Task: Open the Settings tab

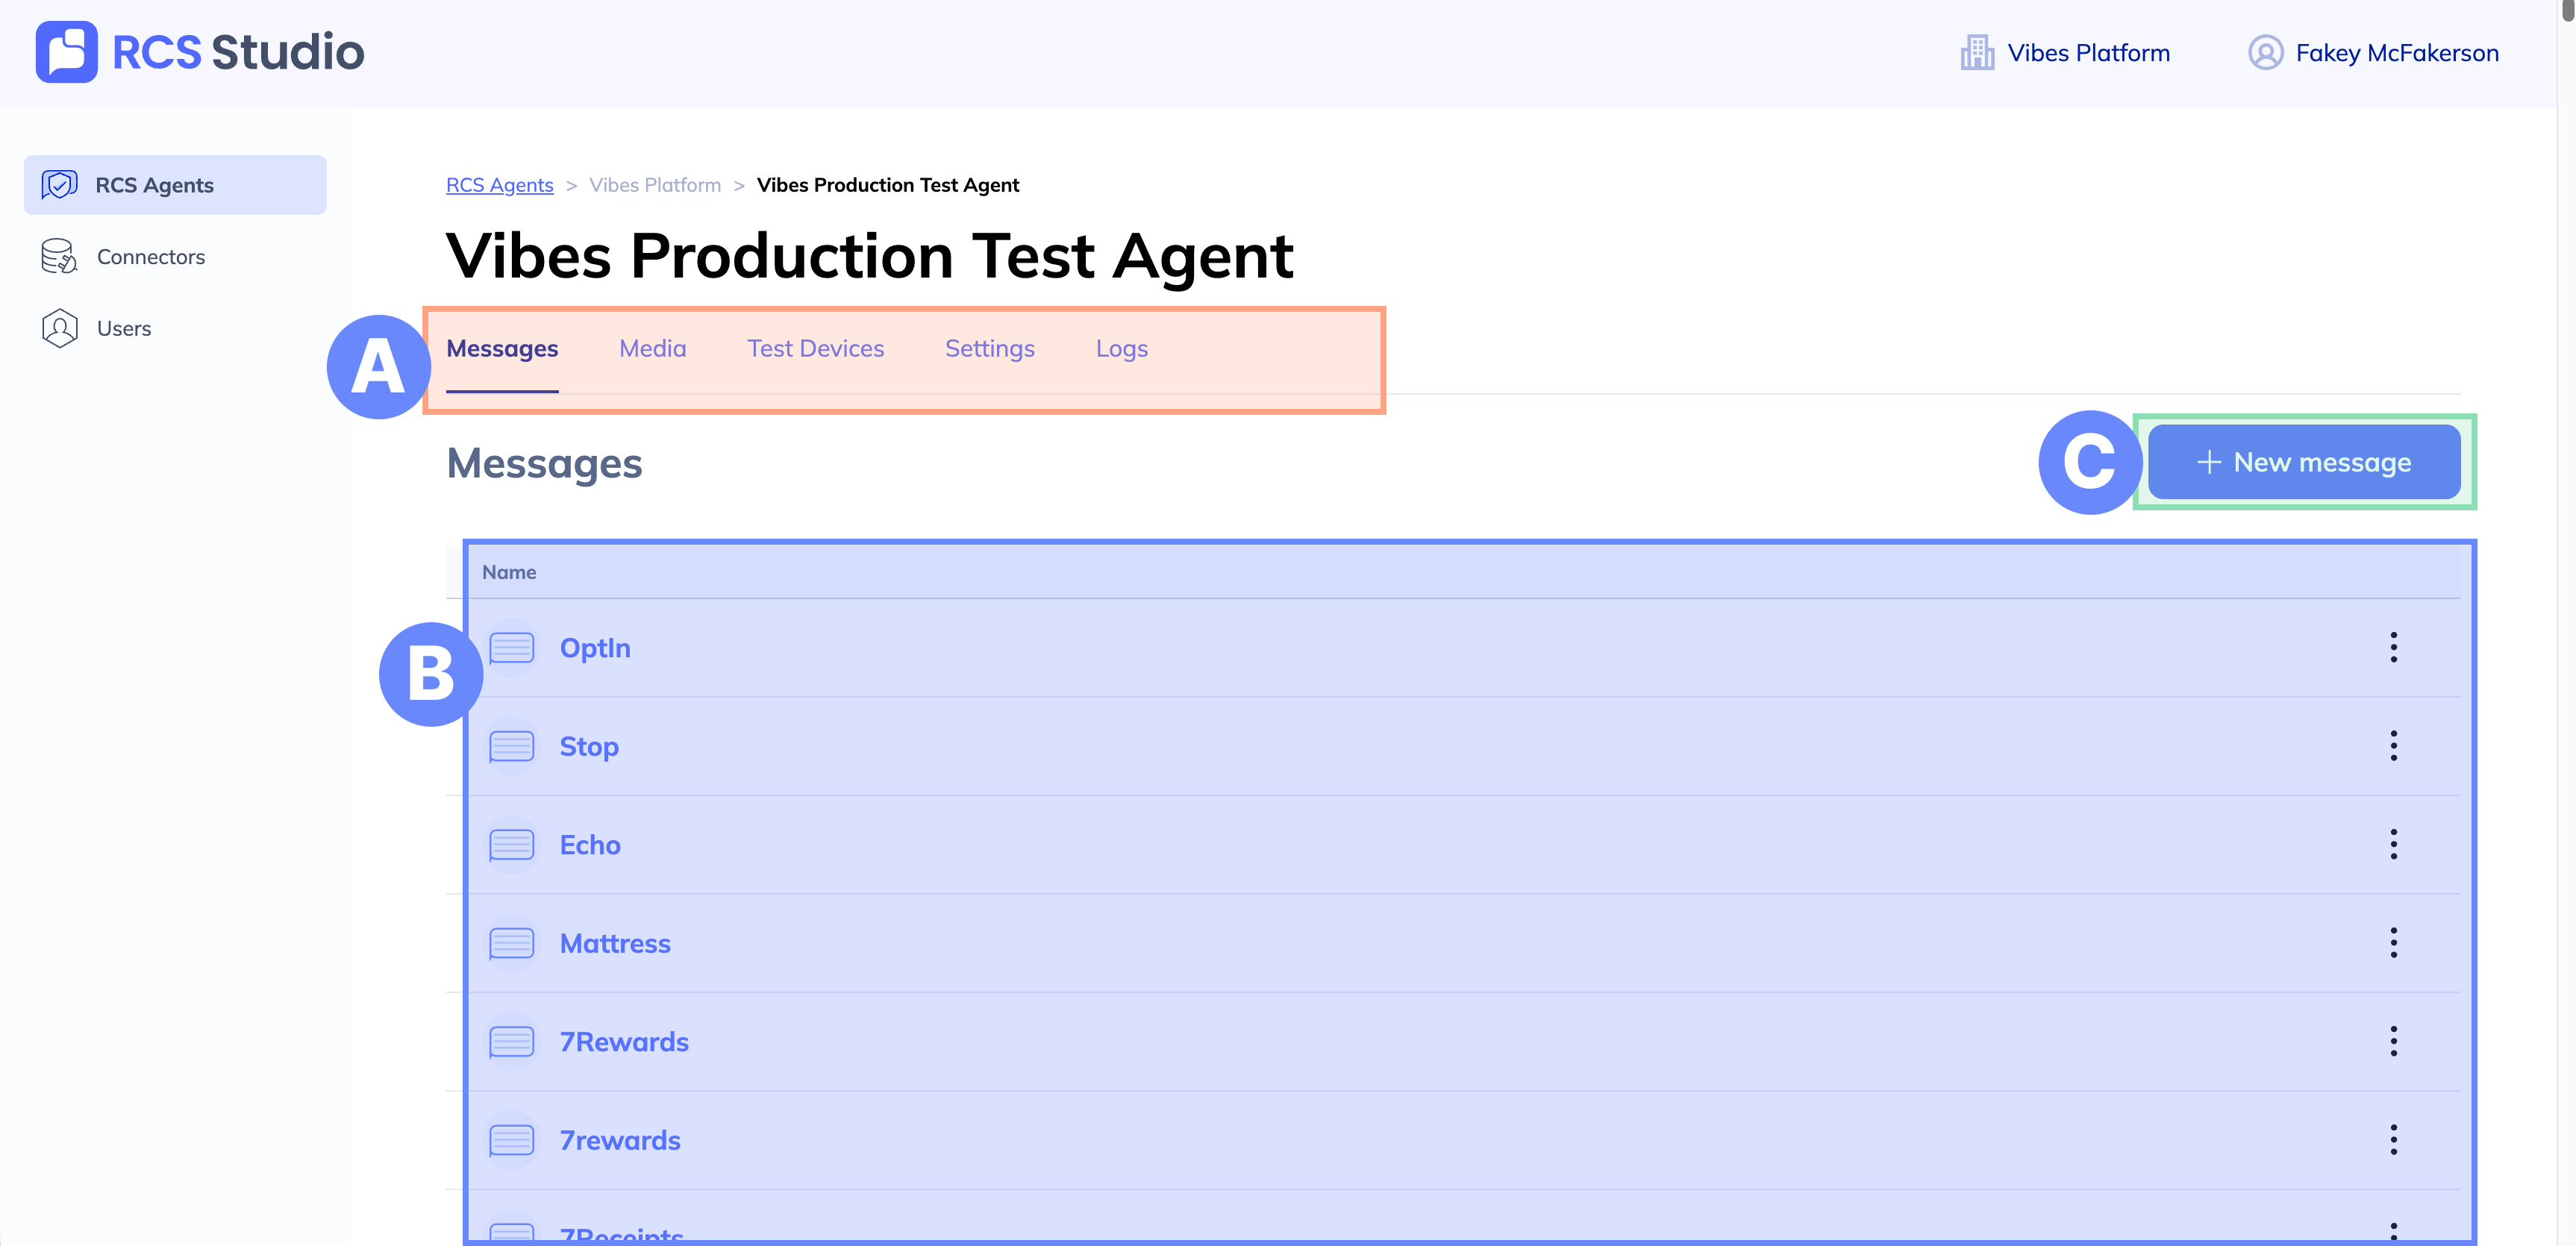Action: pos(989,349)
